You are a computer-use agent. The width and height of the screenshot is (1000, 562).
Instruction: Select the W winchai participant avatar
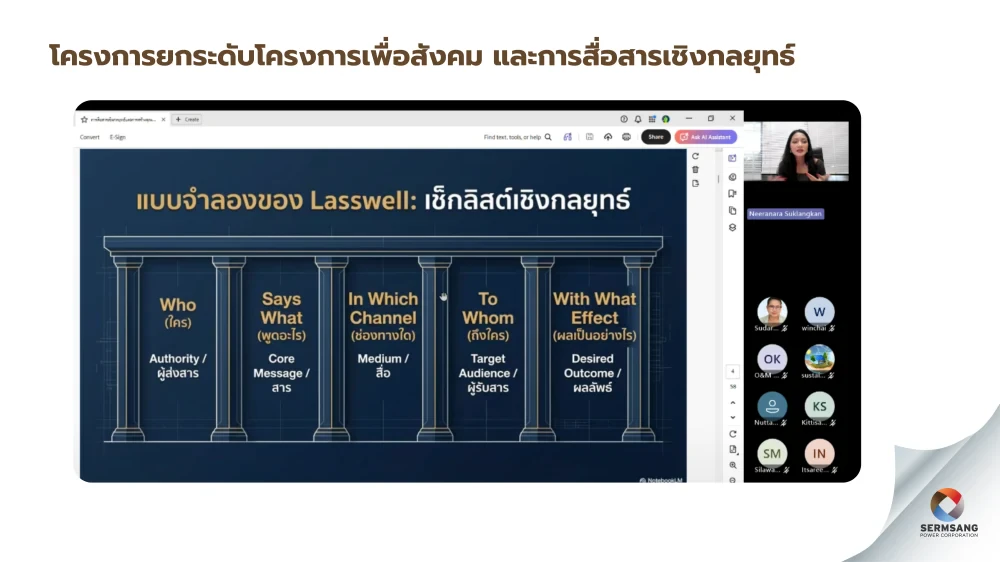820,311
